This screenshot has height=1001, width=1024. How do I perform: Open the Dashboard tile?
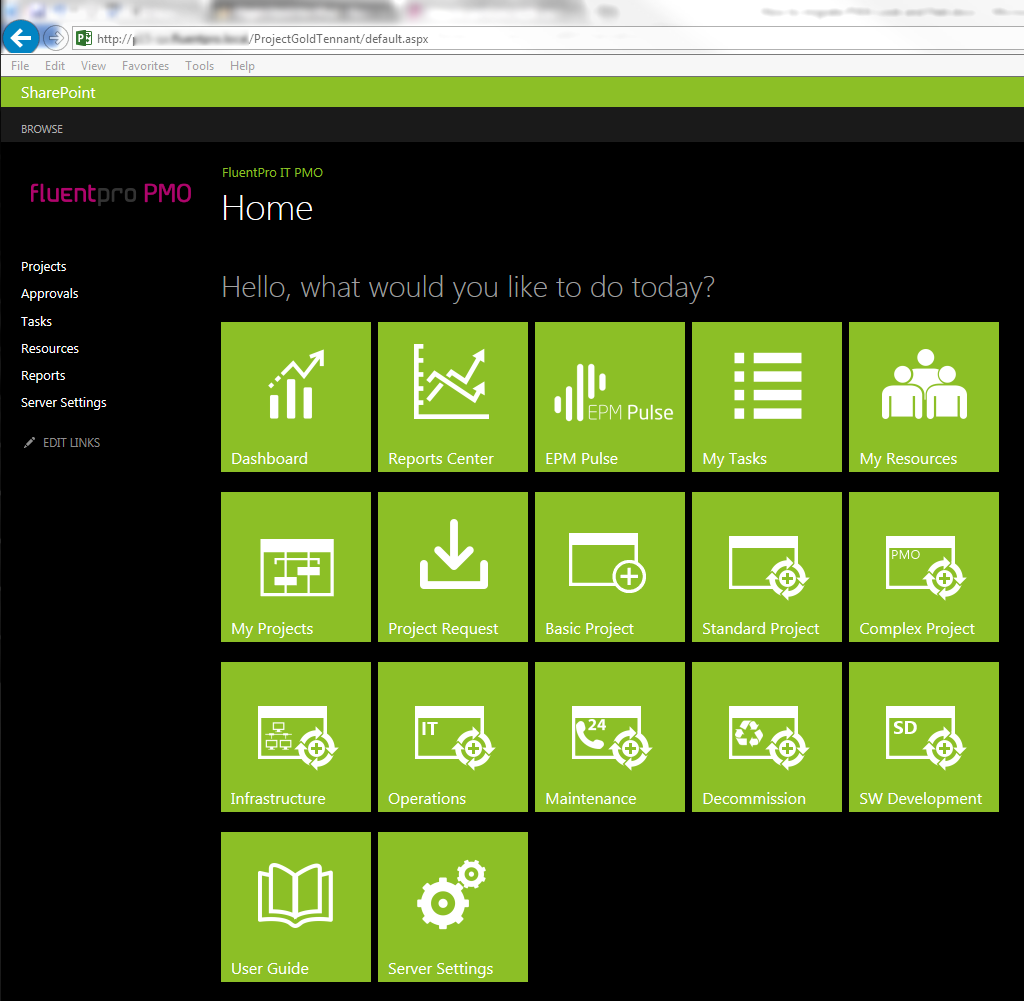(296, 396)
